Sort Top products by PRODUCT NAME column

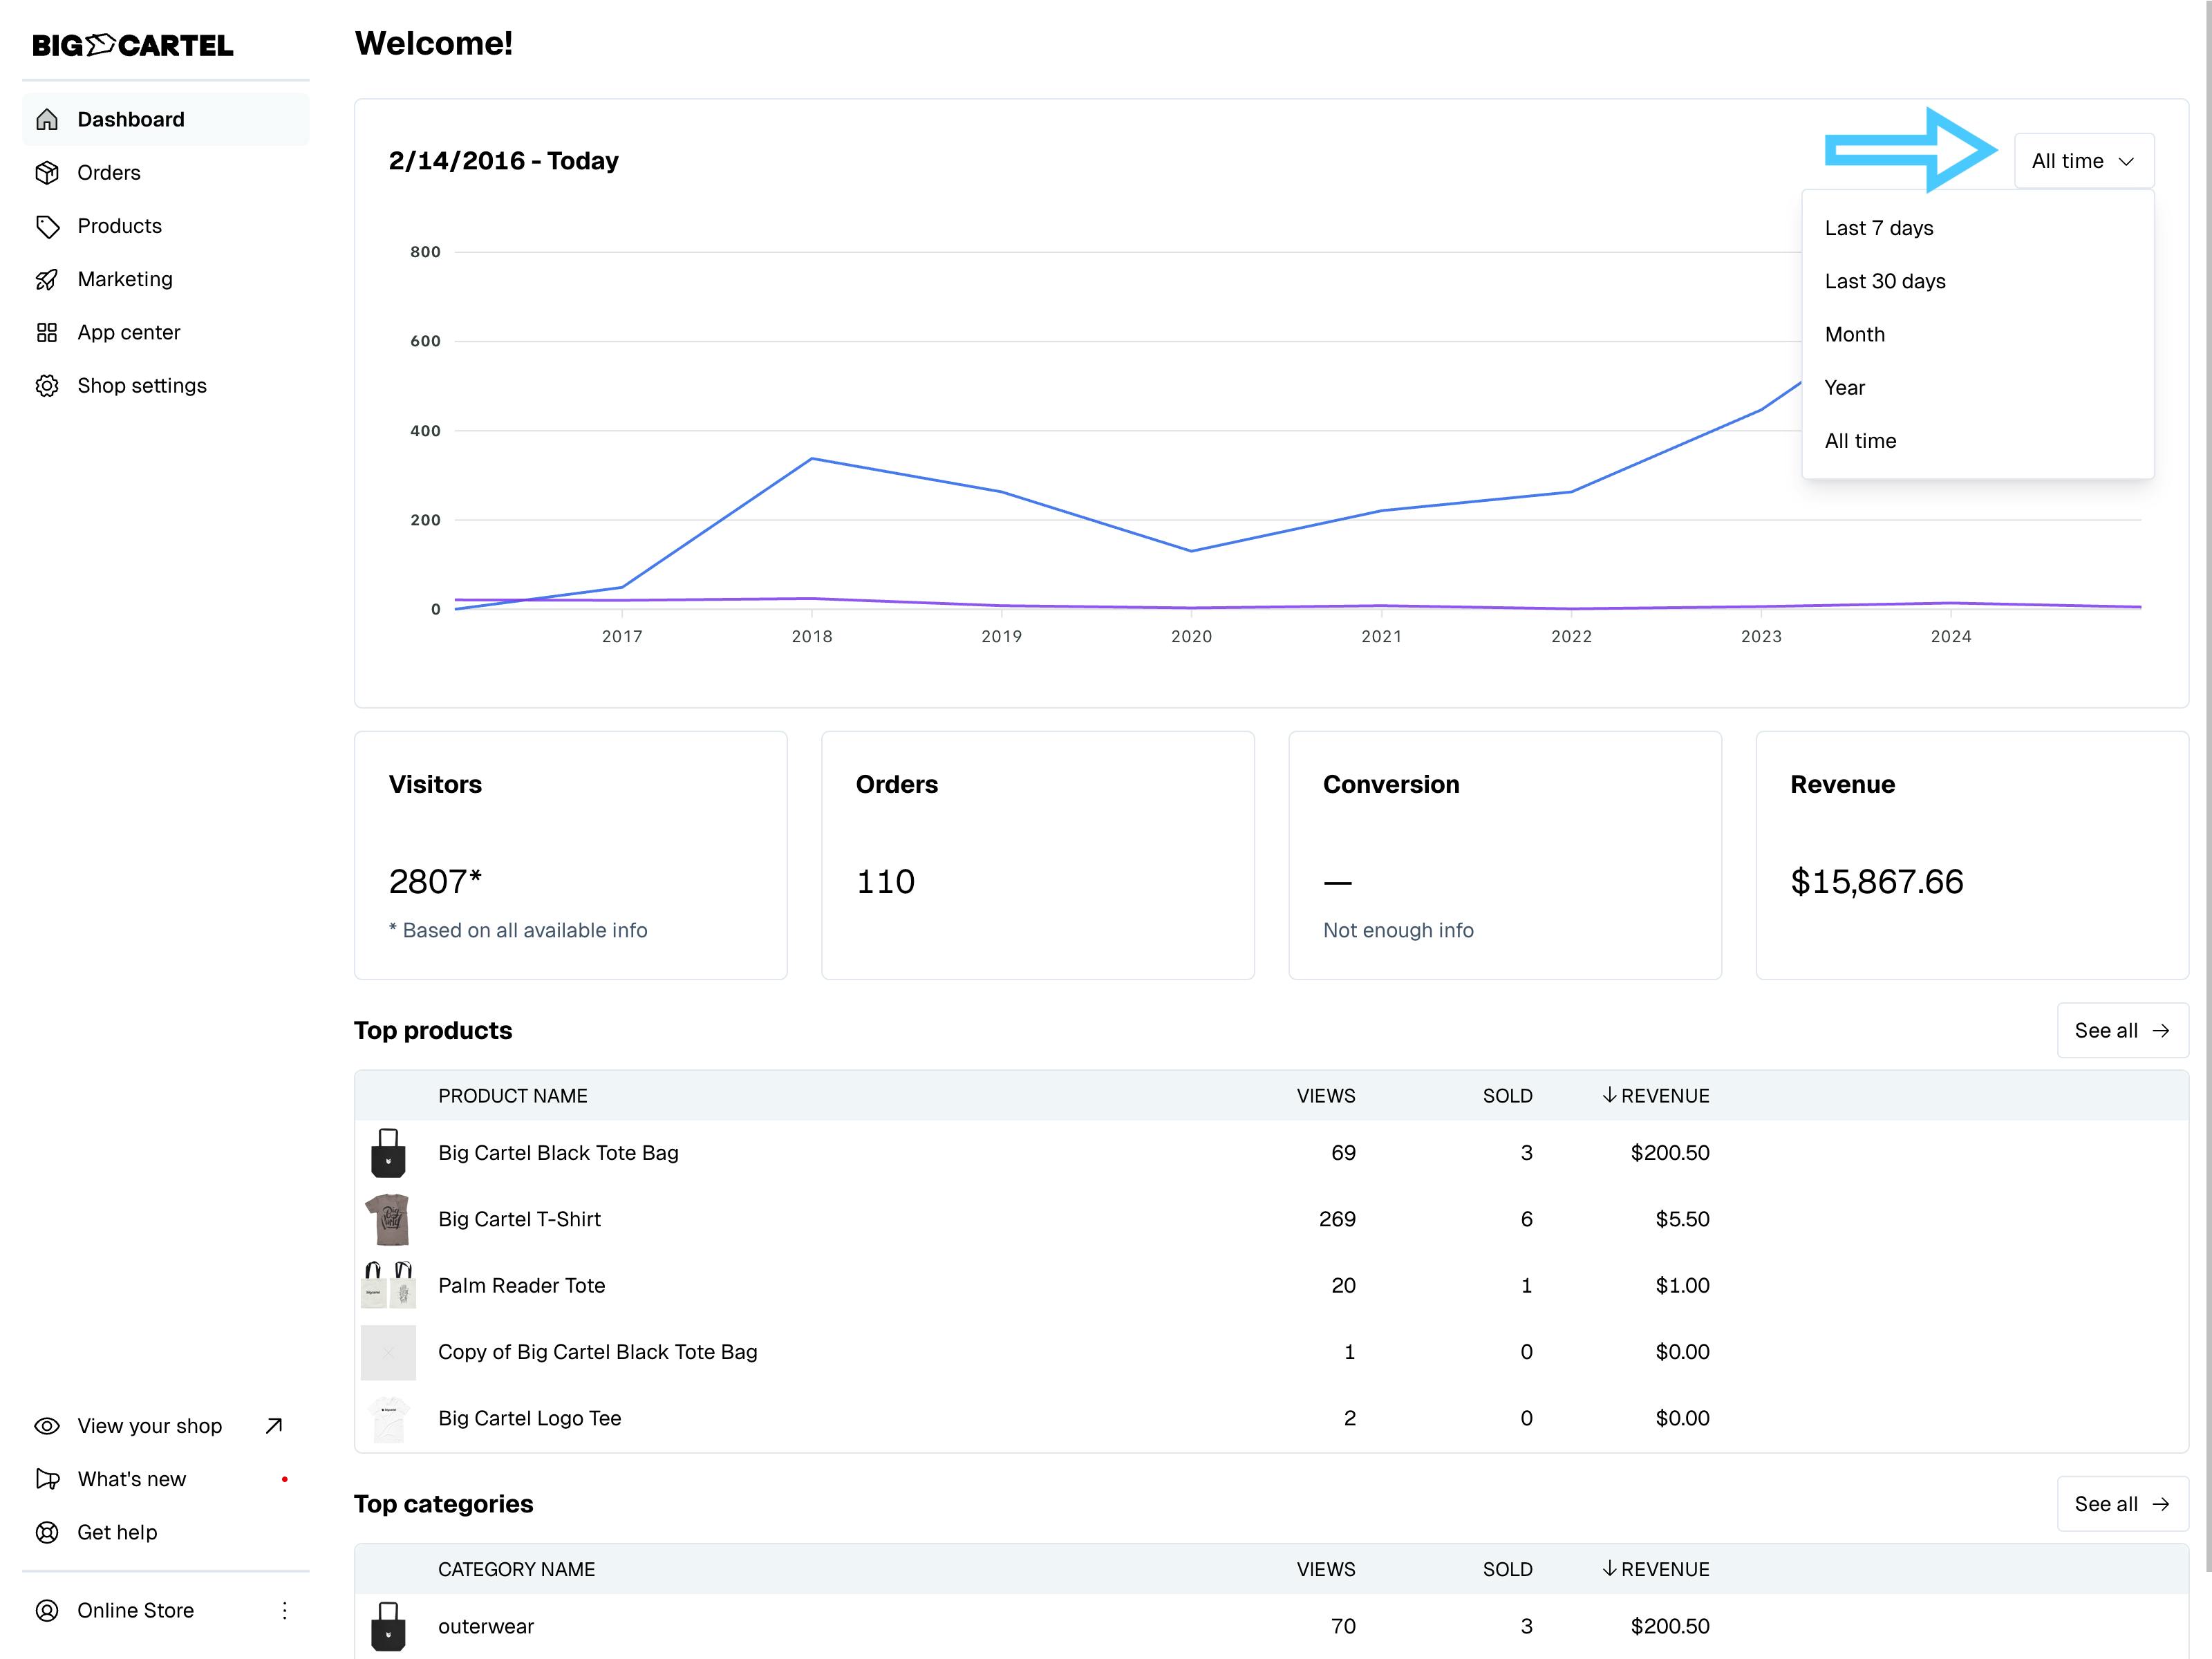coord(513,1095)
